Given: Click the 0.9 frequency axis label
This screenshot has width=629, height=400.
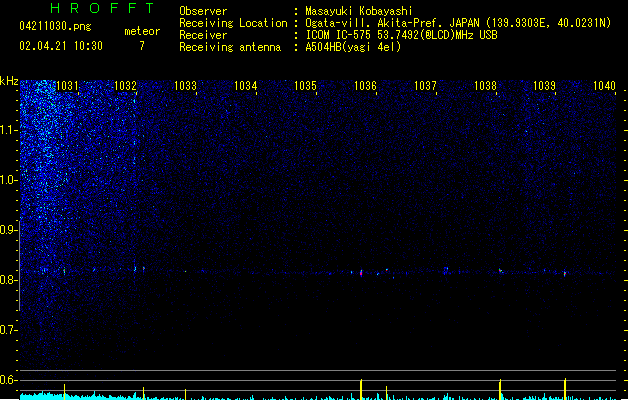Looking at the screenshot, I should 8,230.
